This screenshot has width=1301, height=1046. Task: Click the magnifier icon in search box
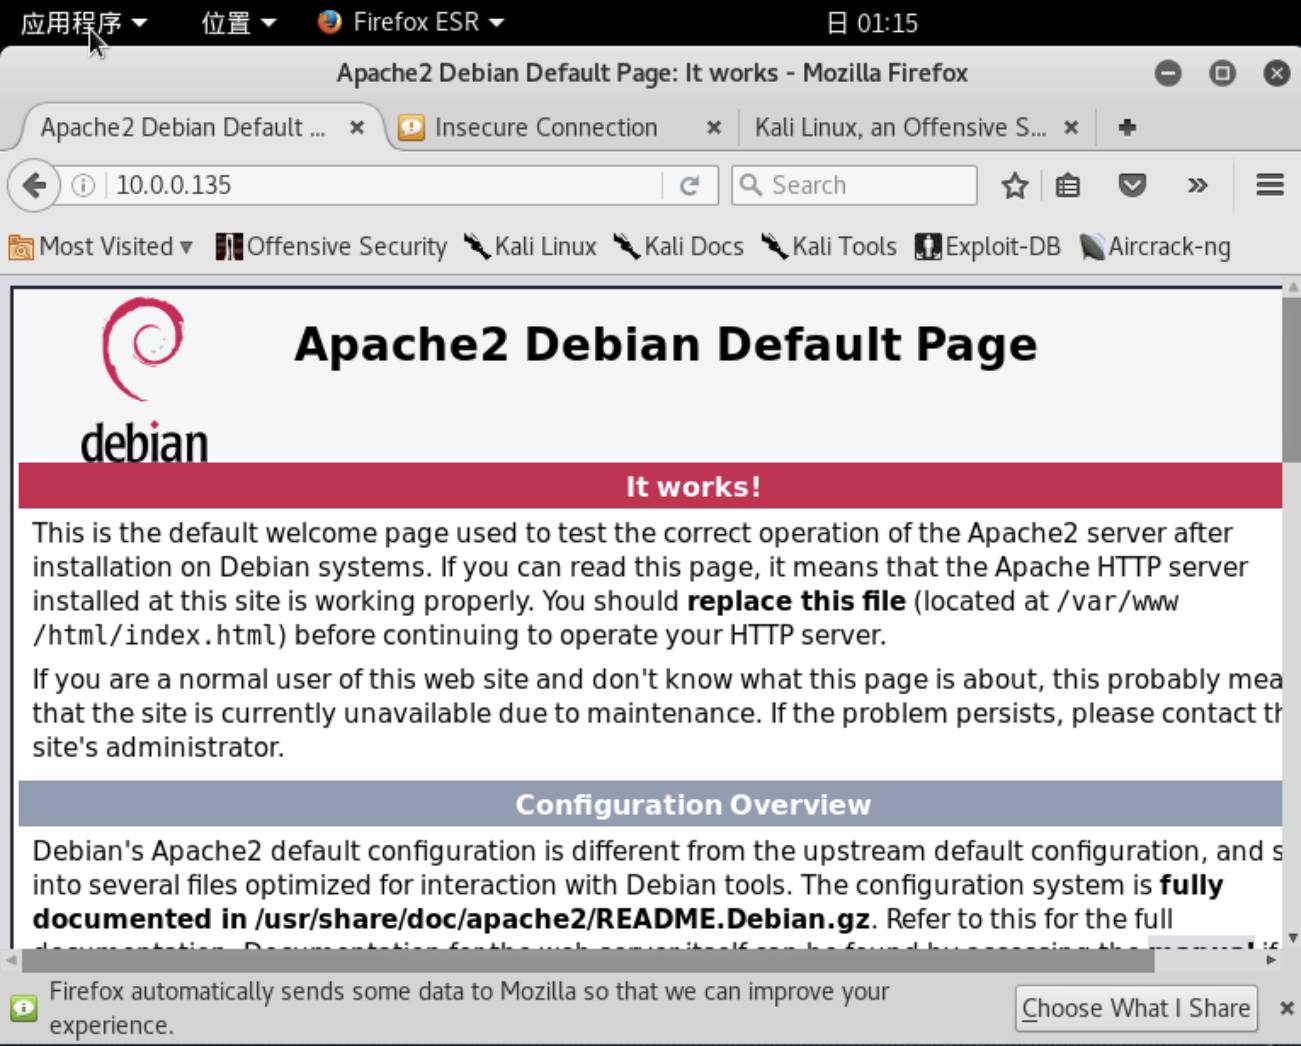click(750, 185)
